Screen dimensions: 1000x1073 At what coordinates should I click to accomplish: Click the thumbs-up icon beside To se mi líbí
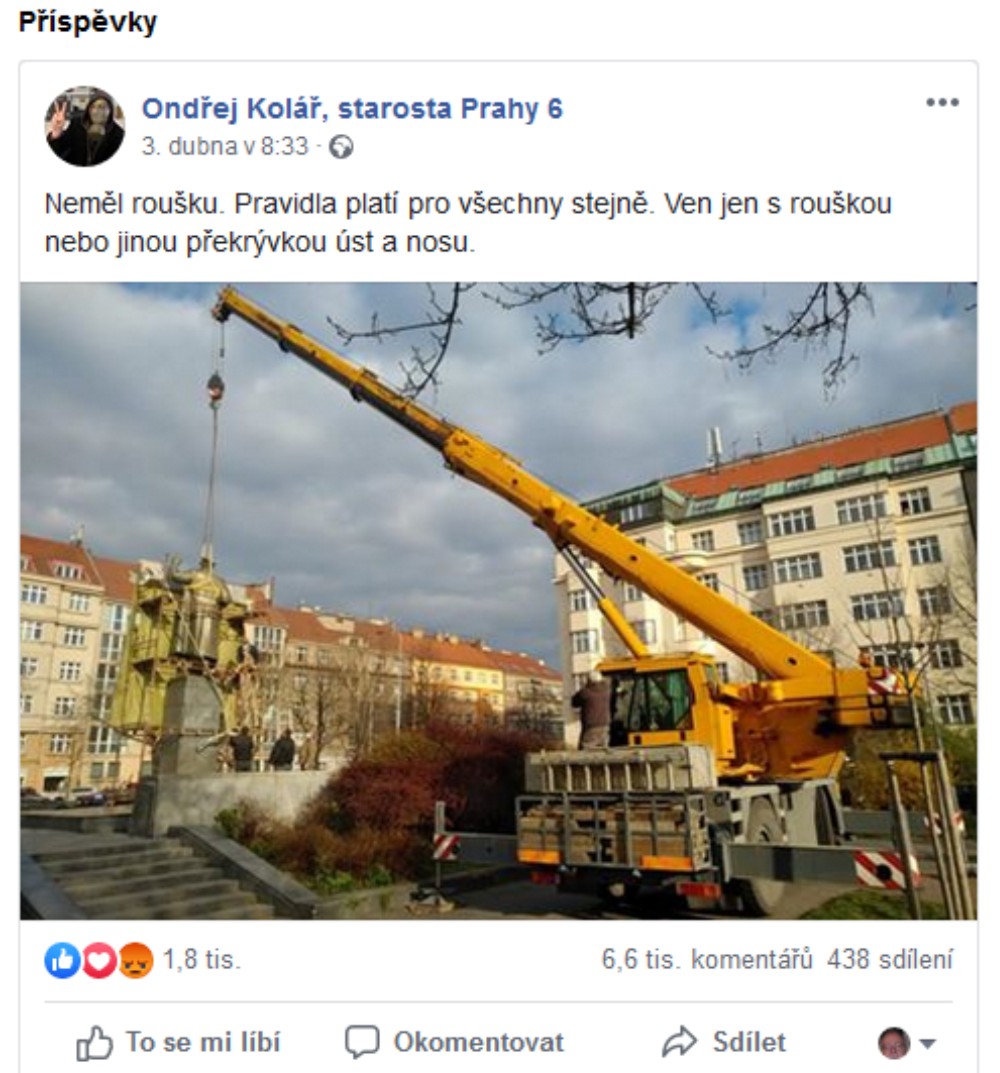click(94, 1043)
